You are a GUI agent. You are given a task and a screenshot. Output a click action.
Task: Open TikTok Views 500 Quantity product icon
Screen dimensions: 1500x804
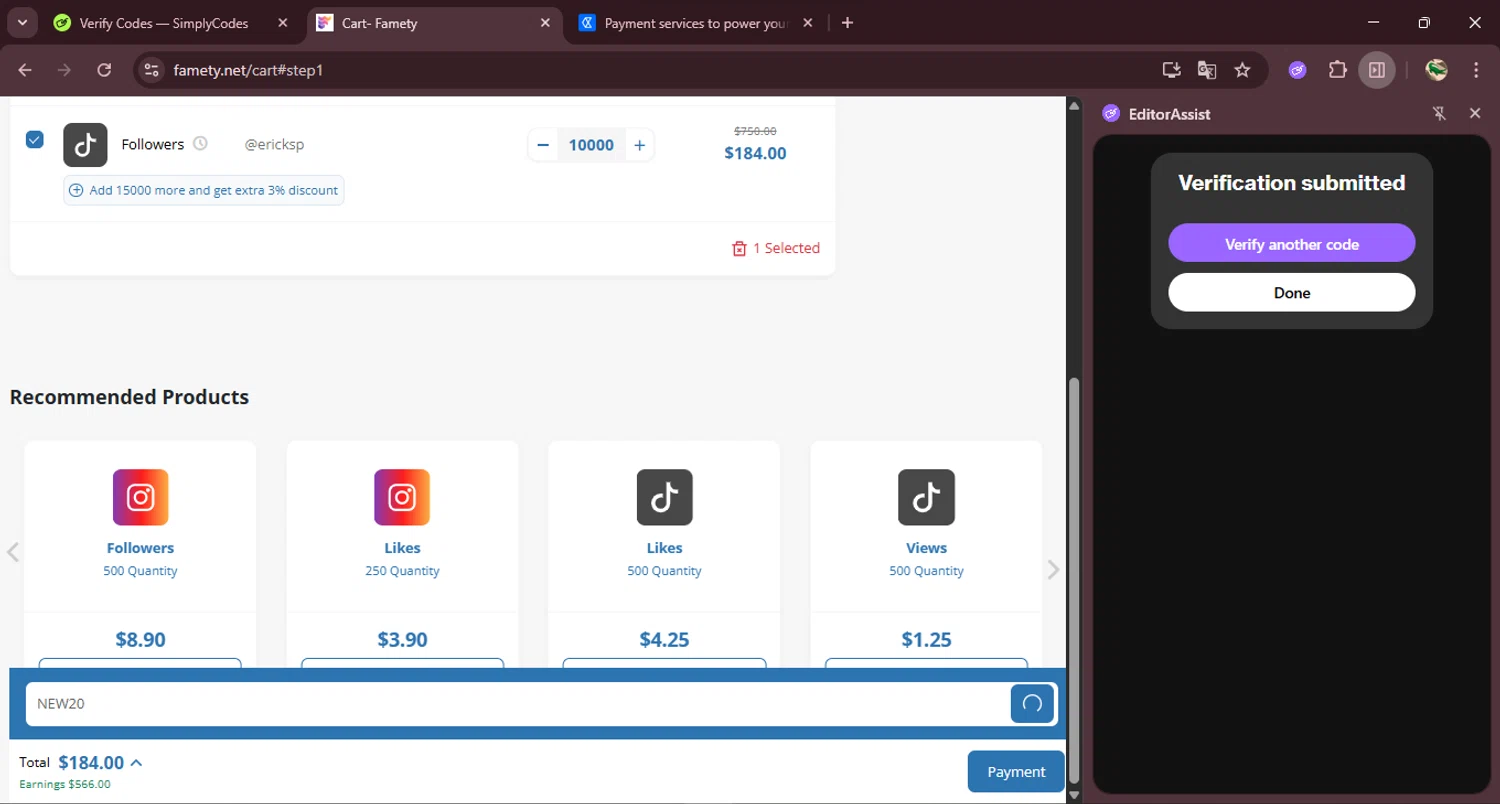[x=926, y=497]
